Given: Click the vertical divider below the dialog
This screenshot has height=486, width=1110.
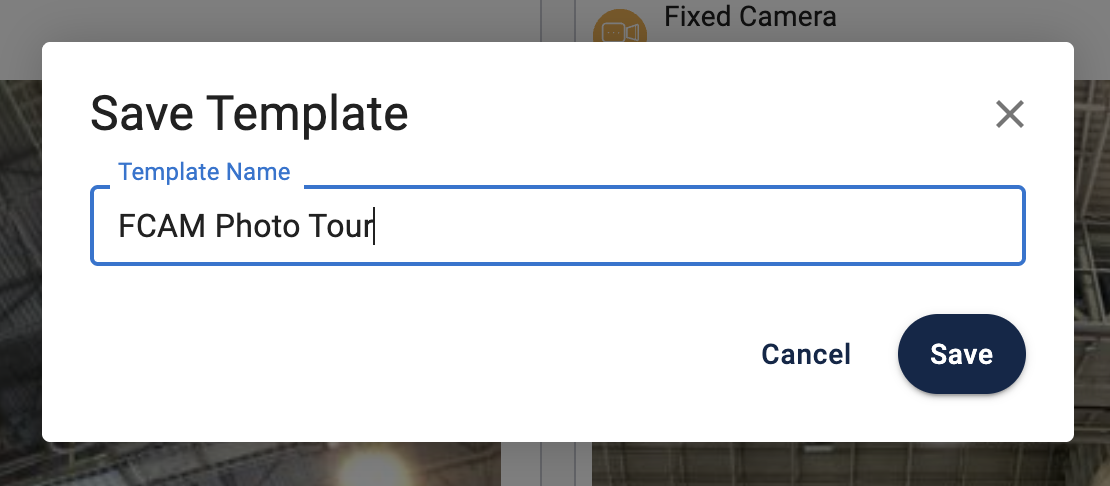Looking at the screenshot, I should point(541,464).
